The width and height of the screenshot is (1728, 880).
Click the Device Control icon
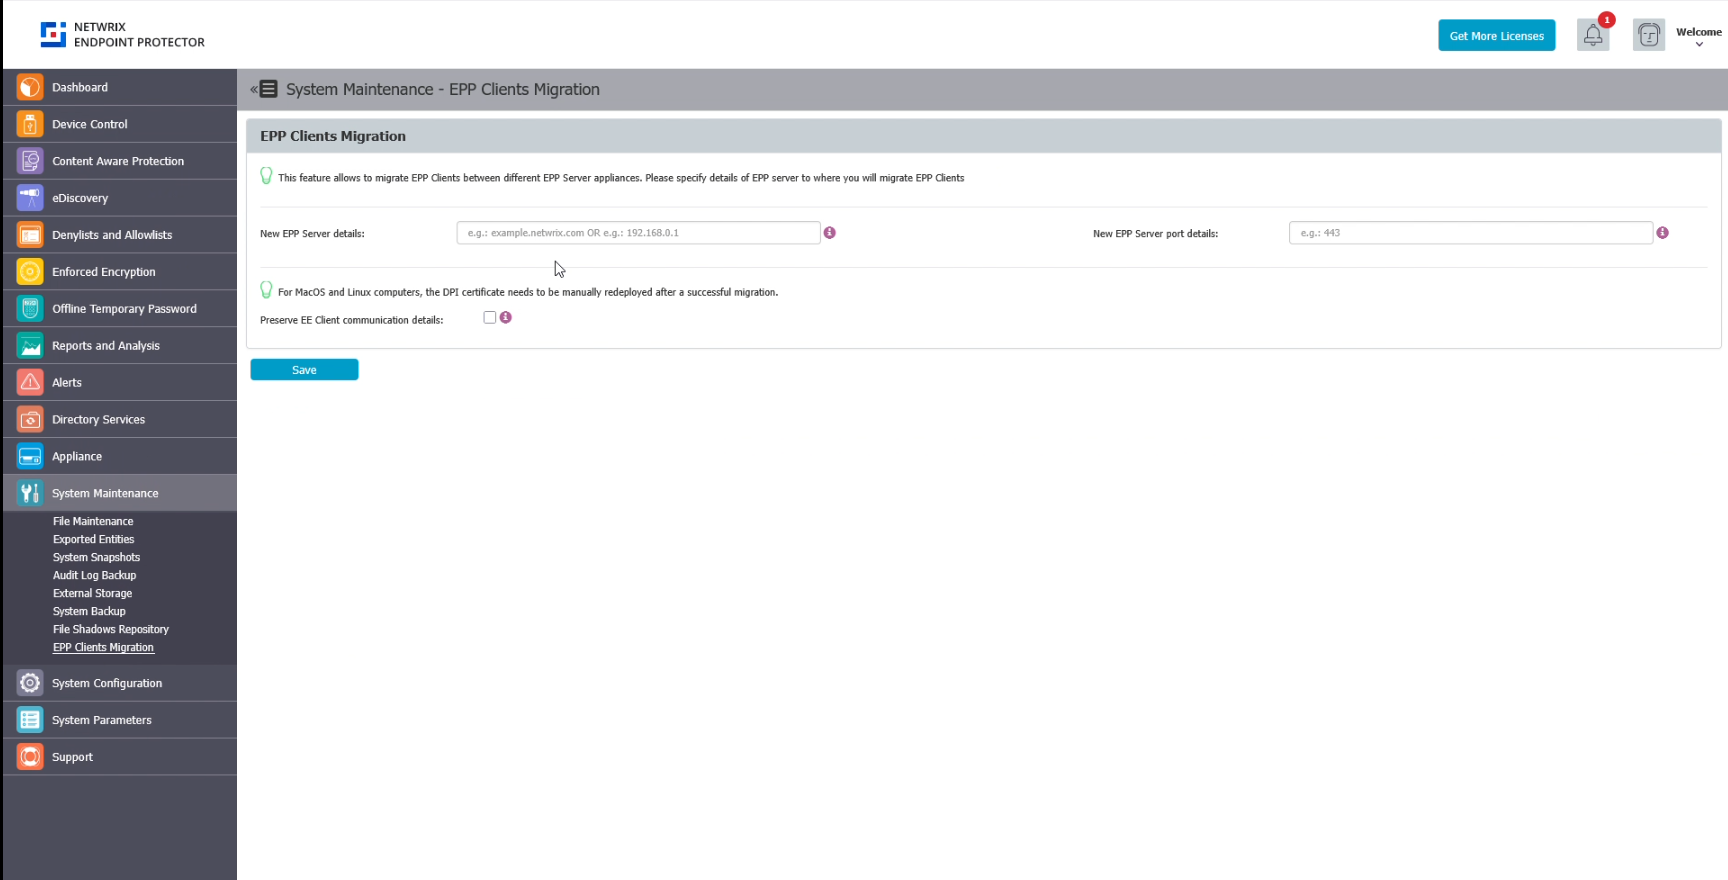(x=30, y=125)
